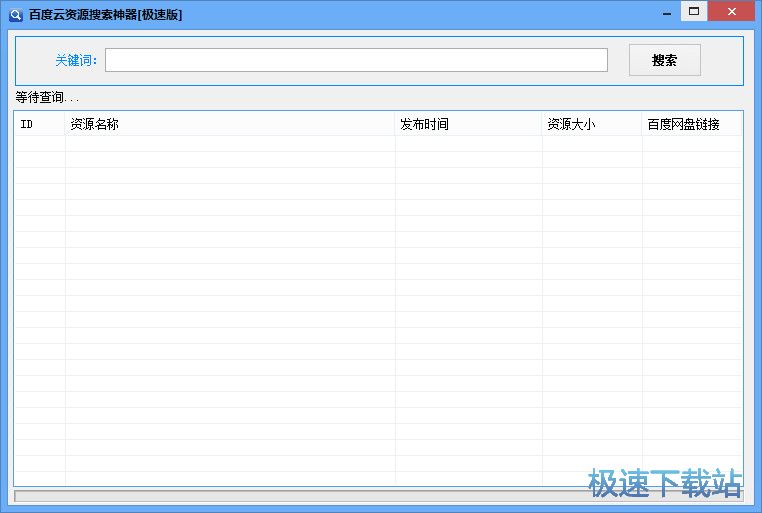Image resolution: width=762 pixels, height=513 pixels.
Task: Maximize the search tool window
Action: point(694,12)
